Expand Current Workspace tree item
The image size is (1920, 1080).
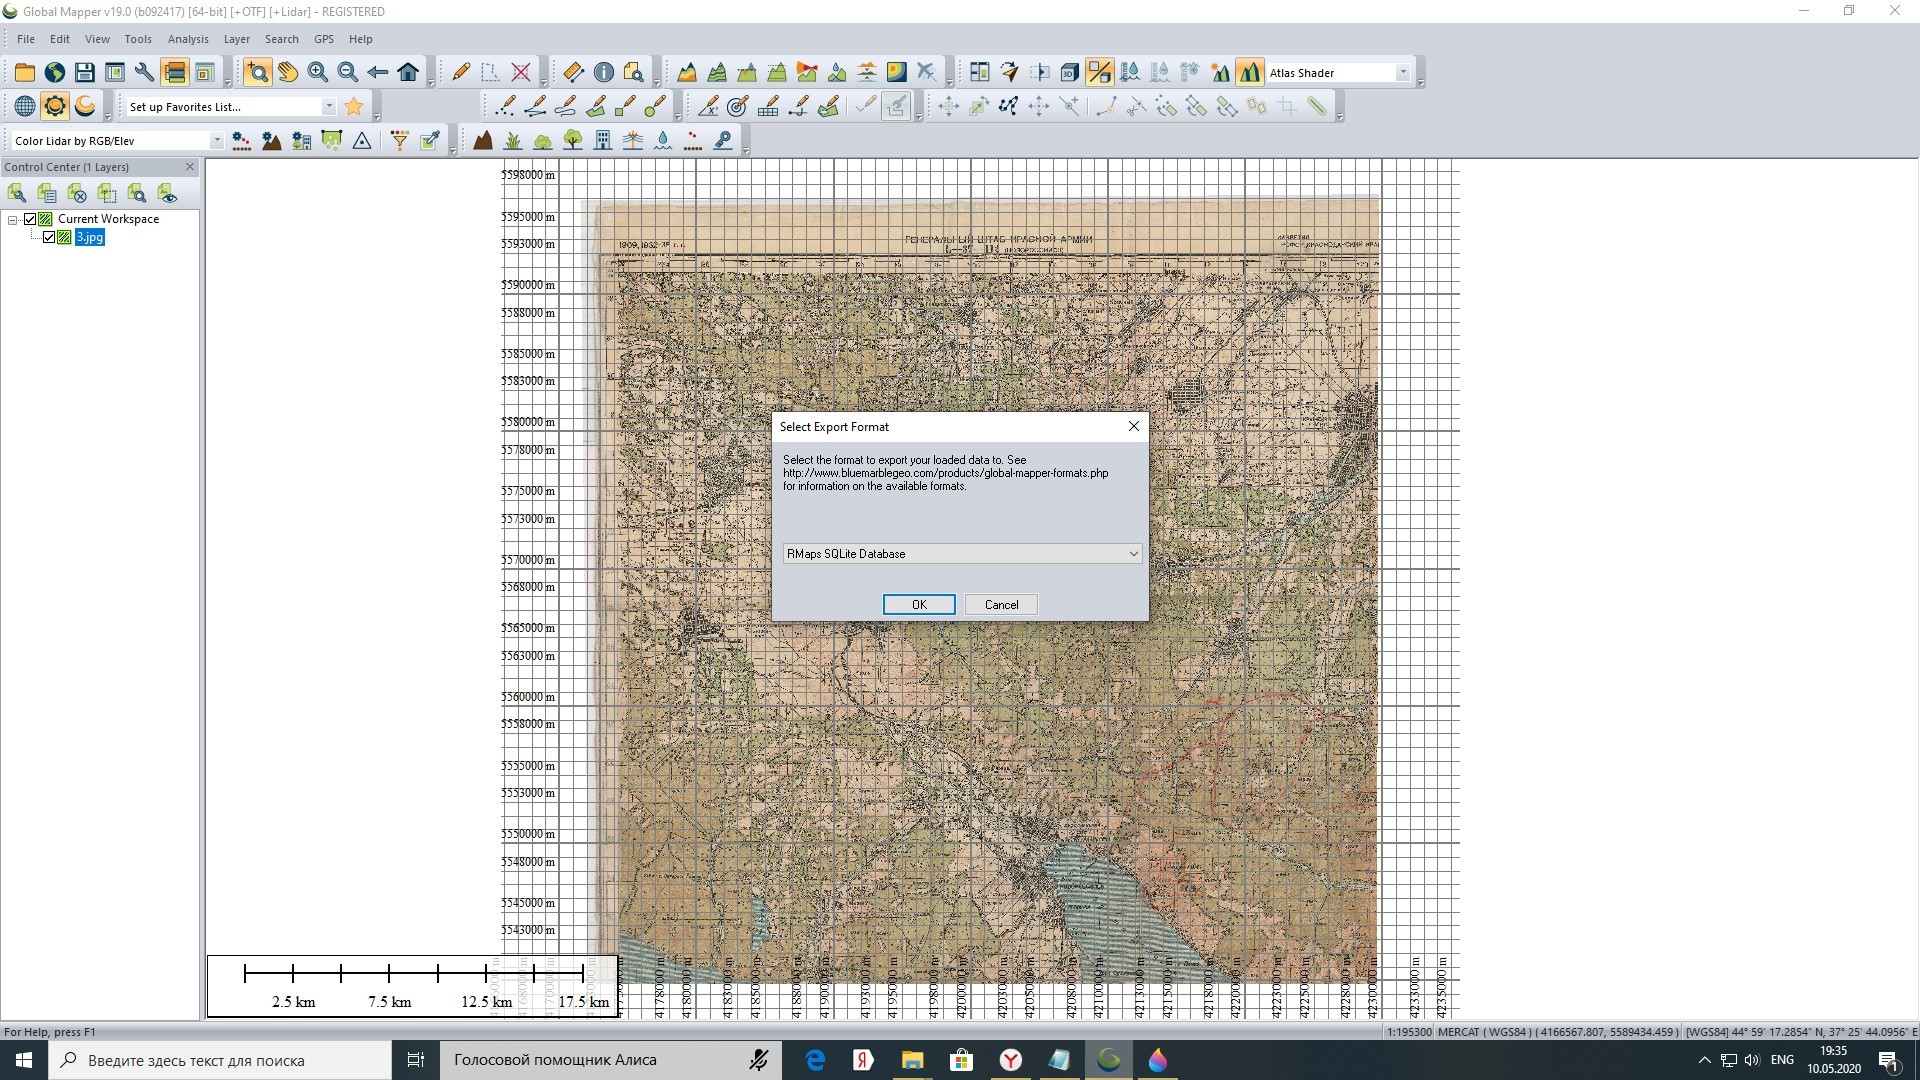(x=13, y=219)
